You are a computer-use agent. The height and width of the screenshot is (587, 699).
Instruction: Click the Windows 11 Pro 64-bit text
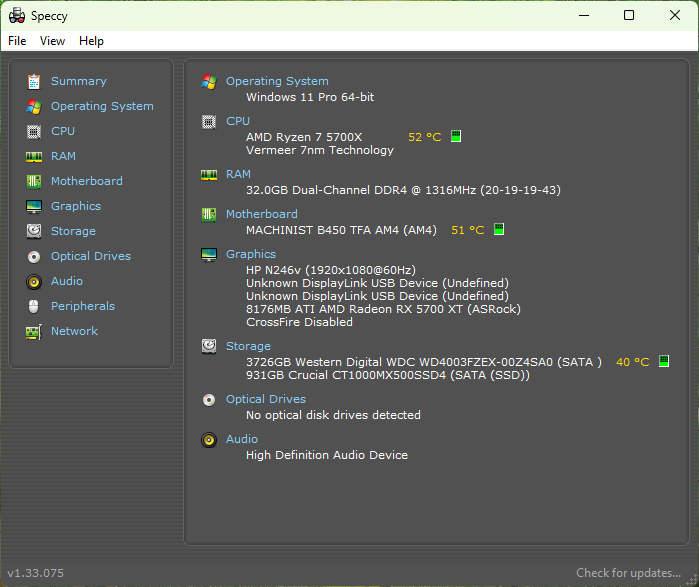310,97
